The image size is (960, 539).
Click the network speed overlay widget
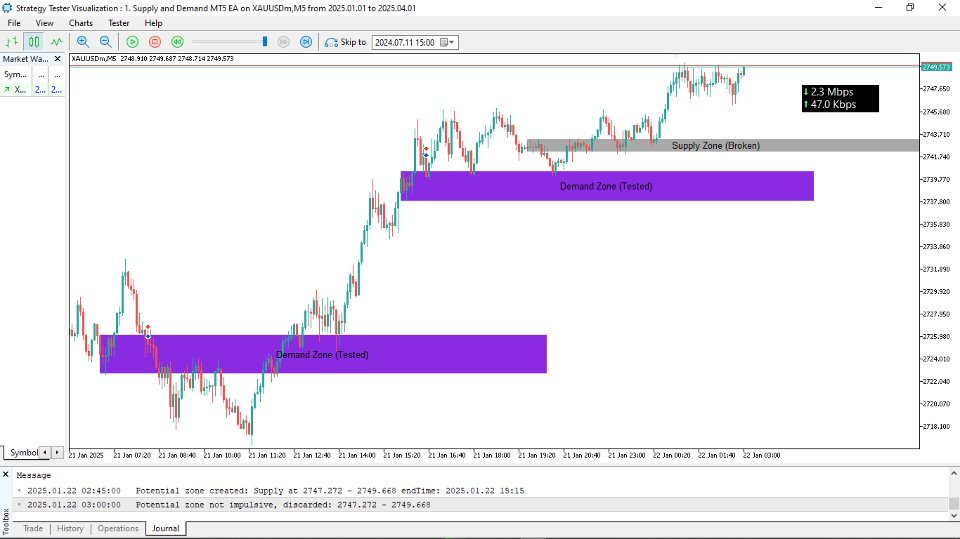coord(840,98)
